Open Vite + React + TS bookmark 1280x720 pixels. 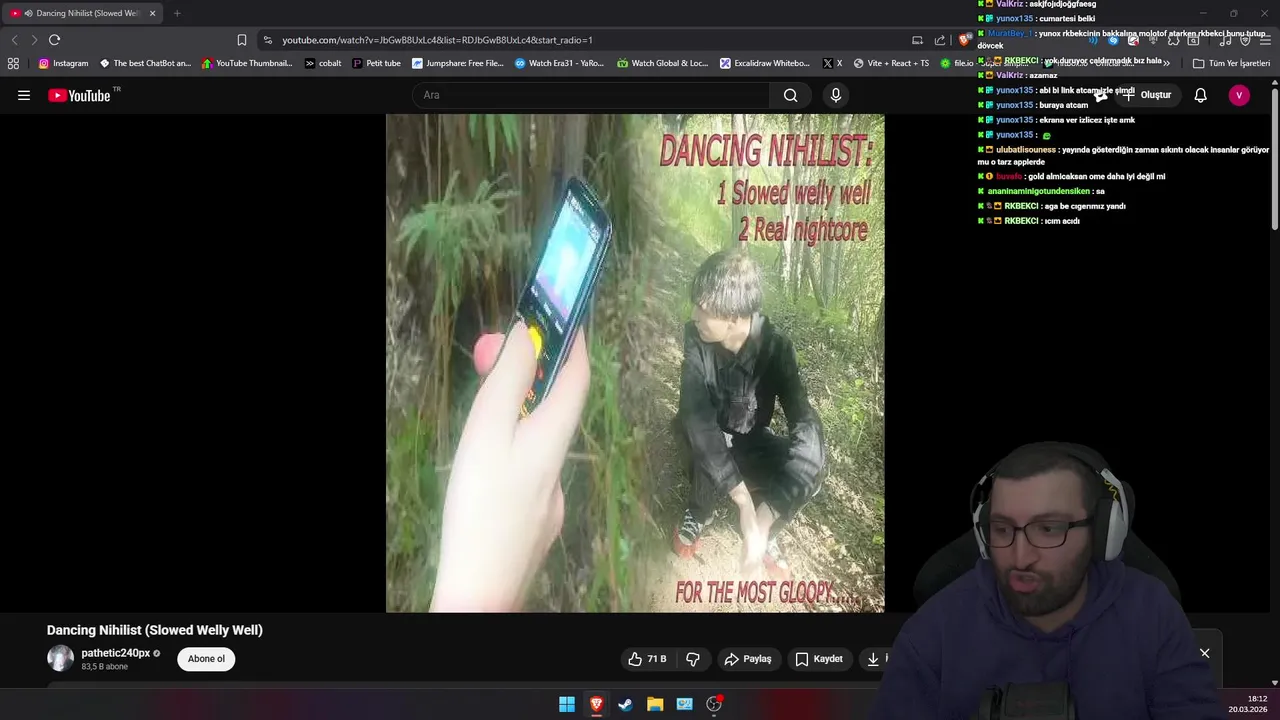coord(891,63)
